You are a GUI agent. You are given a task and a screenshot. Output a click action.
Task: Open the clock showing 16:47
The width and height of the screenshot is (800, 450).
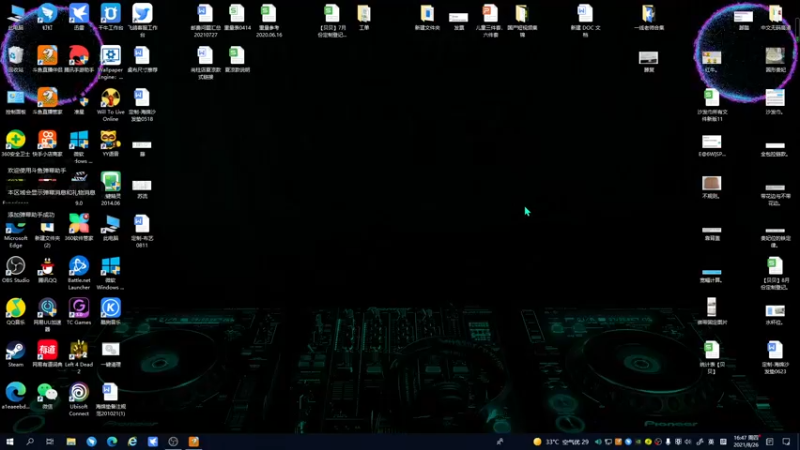(x=746, y=442)
